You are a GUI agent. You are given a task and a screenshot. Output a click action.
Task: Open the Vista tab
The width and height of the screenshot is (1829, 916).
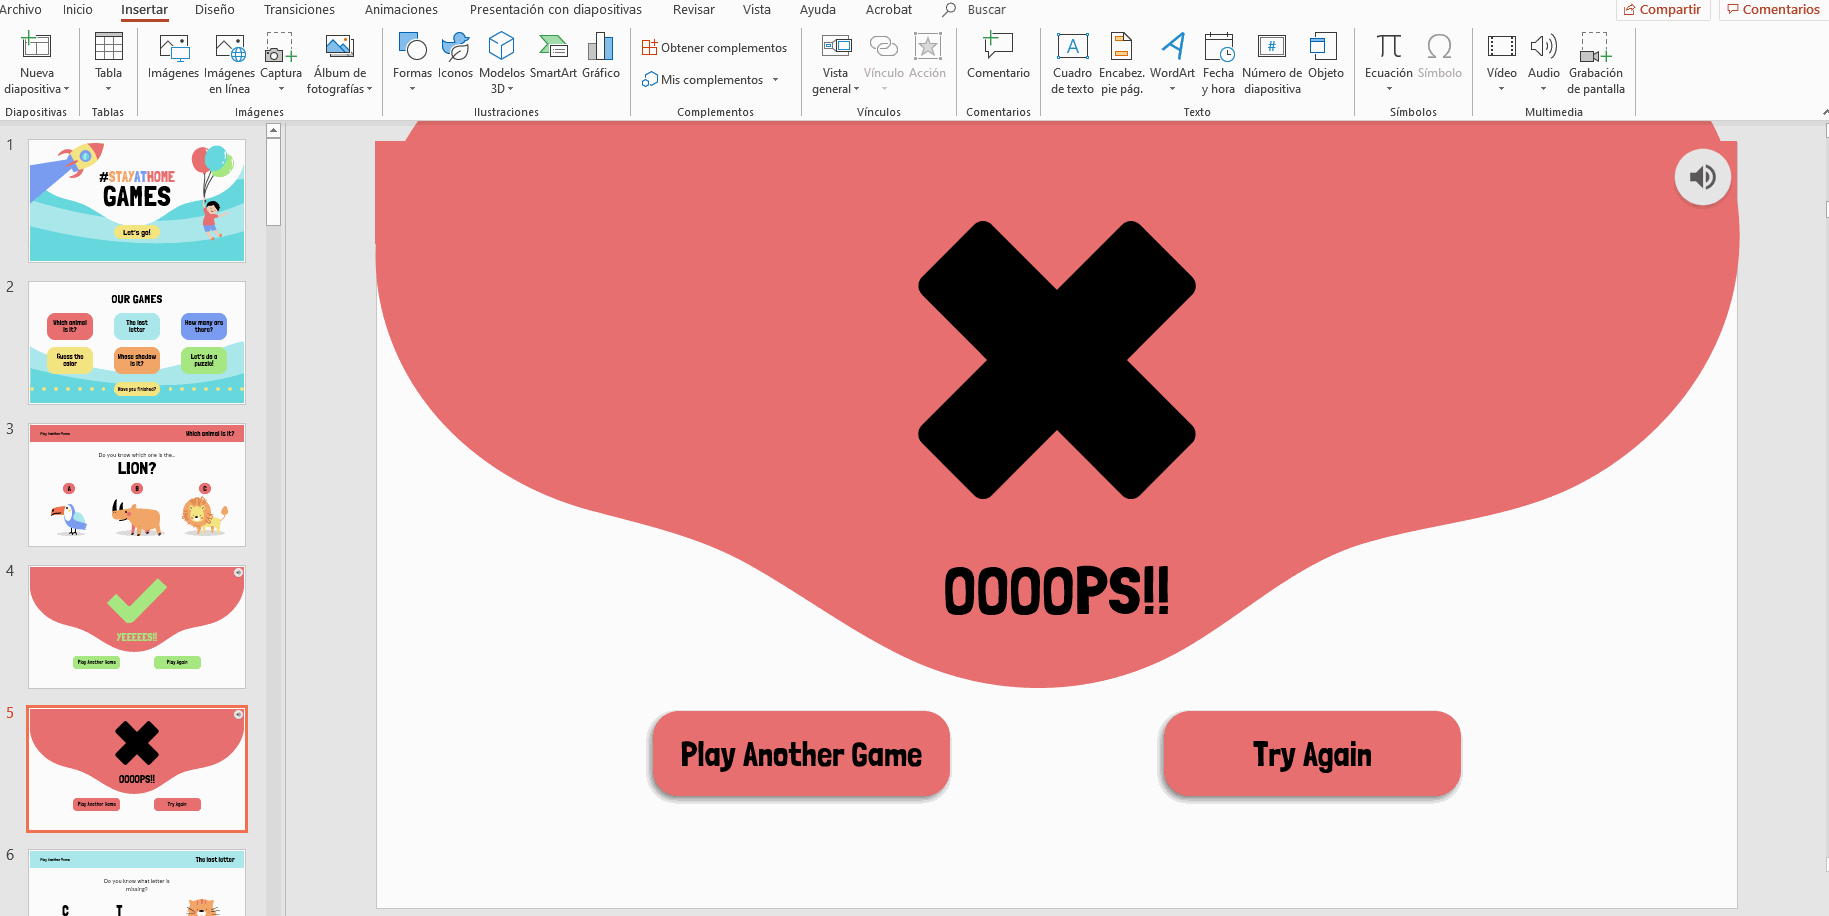[x=757, y=9]
